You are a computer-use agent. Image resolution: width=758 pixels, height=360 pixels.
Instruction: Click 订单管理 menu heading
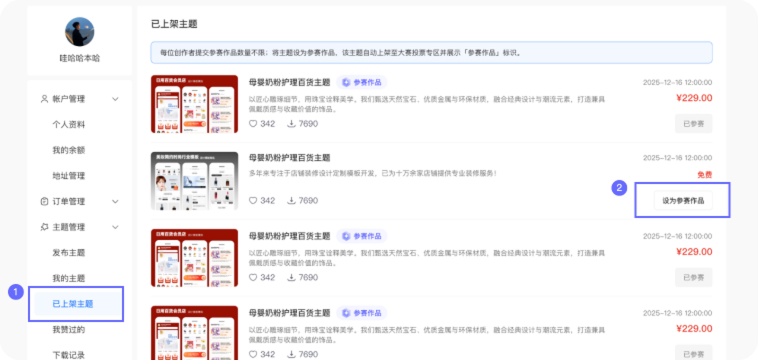click(69, 202)
